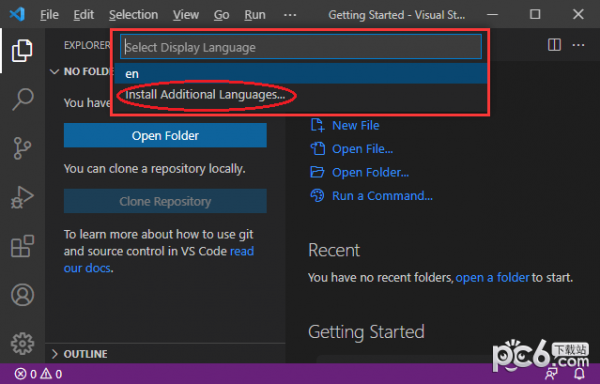Screen dimensions: 600x384
Task: Open editor More Actions ellipsis
Action: tap(578, 45)
